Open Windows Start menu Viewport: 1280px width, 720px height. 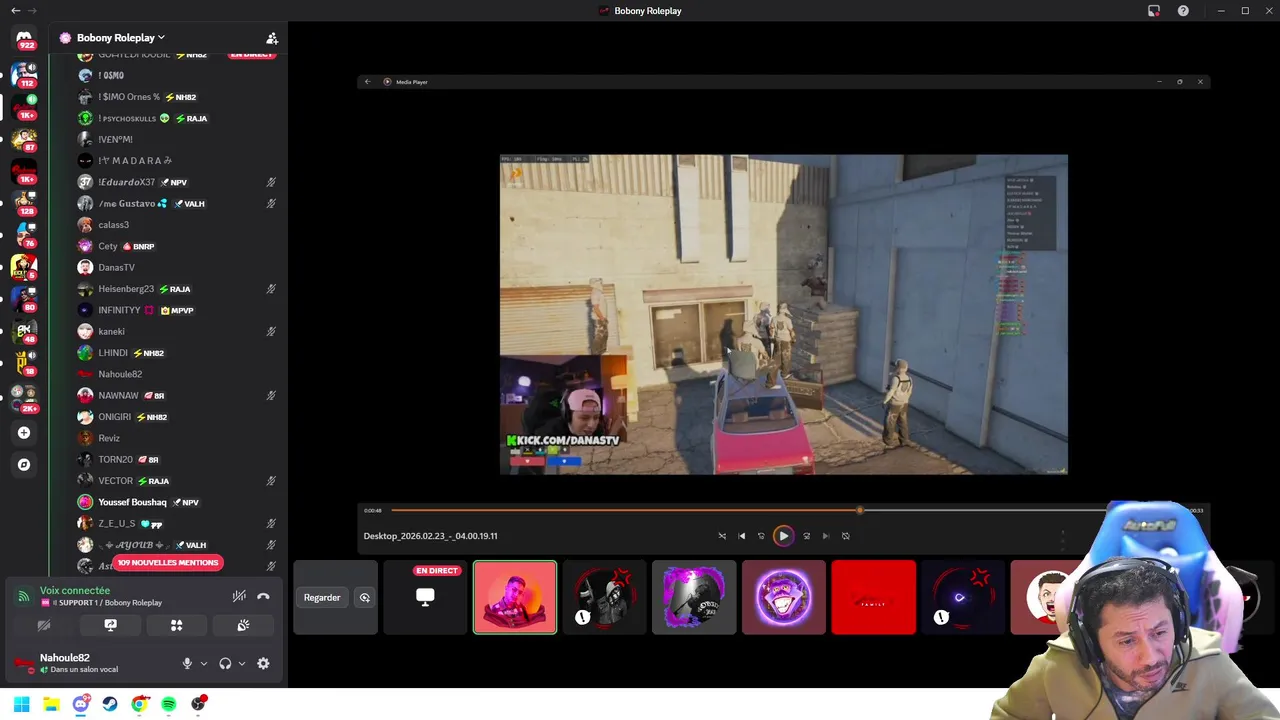[21, 704]
